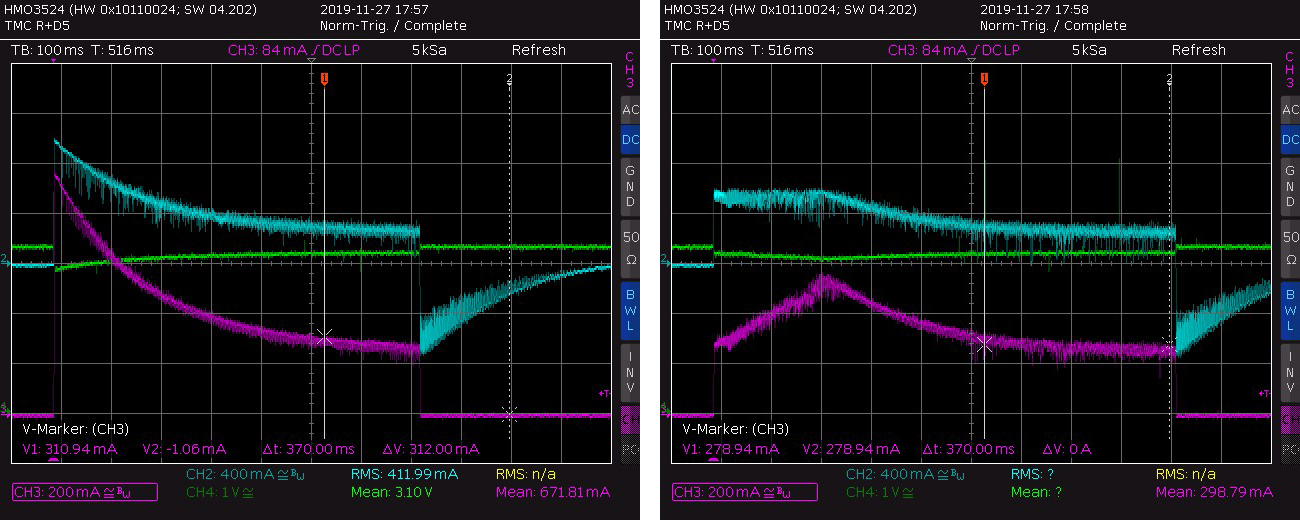Click Mean: 671.81 mA measurement
The width and height of the screenshot is (1300, 520).
552,492
